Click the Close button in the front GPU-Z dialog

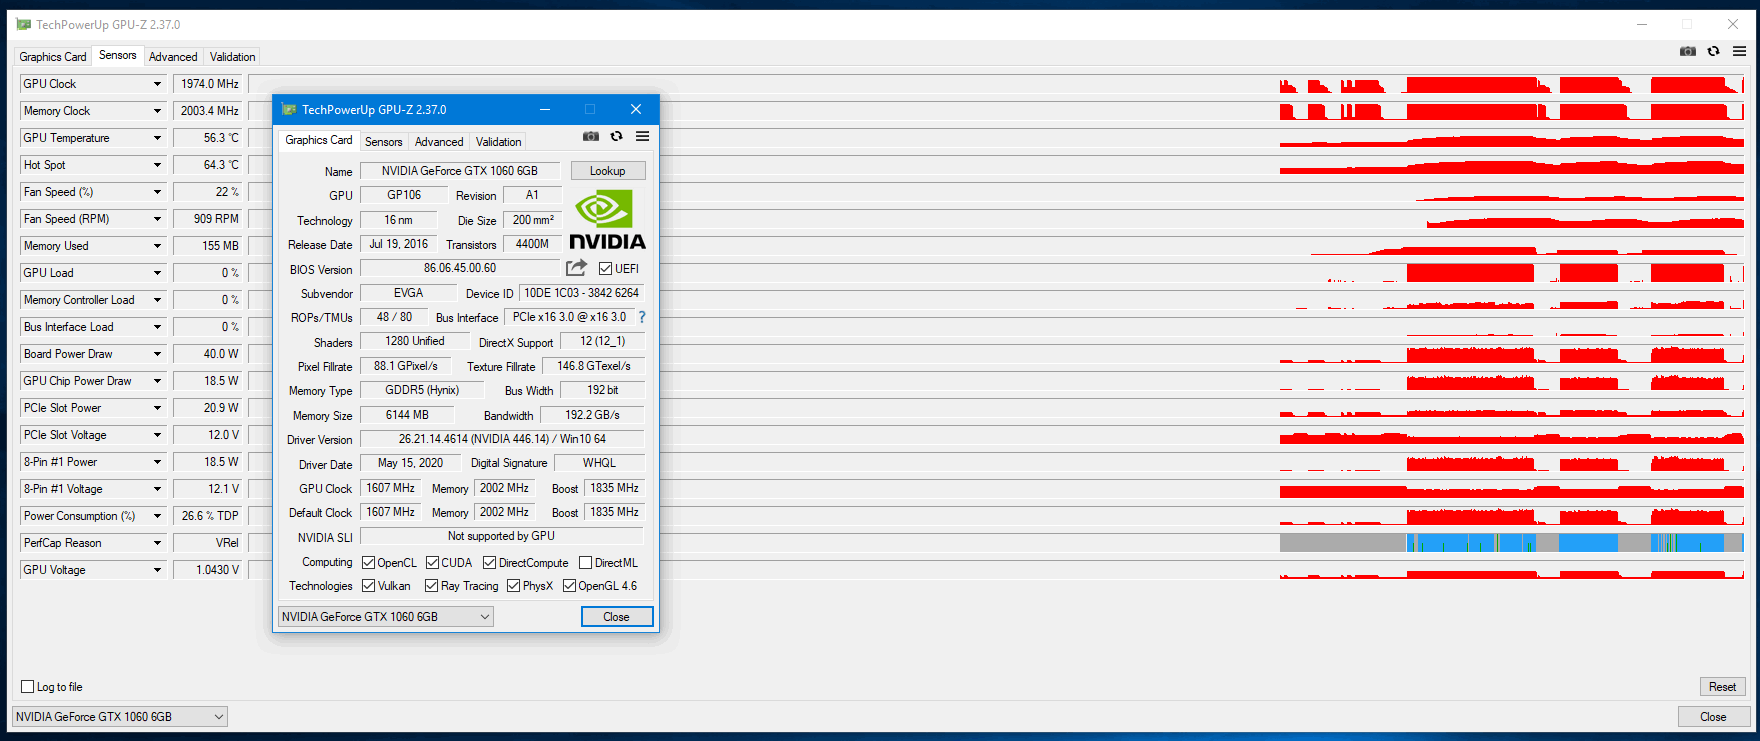tap(617, 617)
